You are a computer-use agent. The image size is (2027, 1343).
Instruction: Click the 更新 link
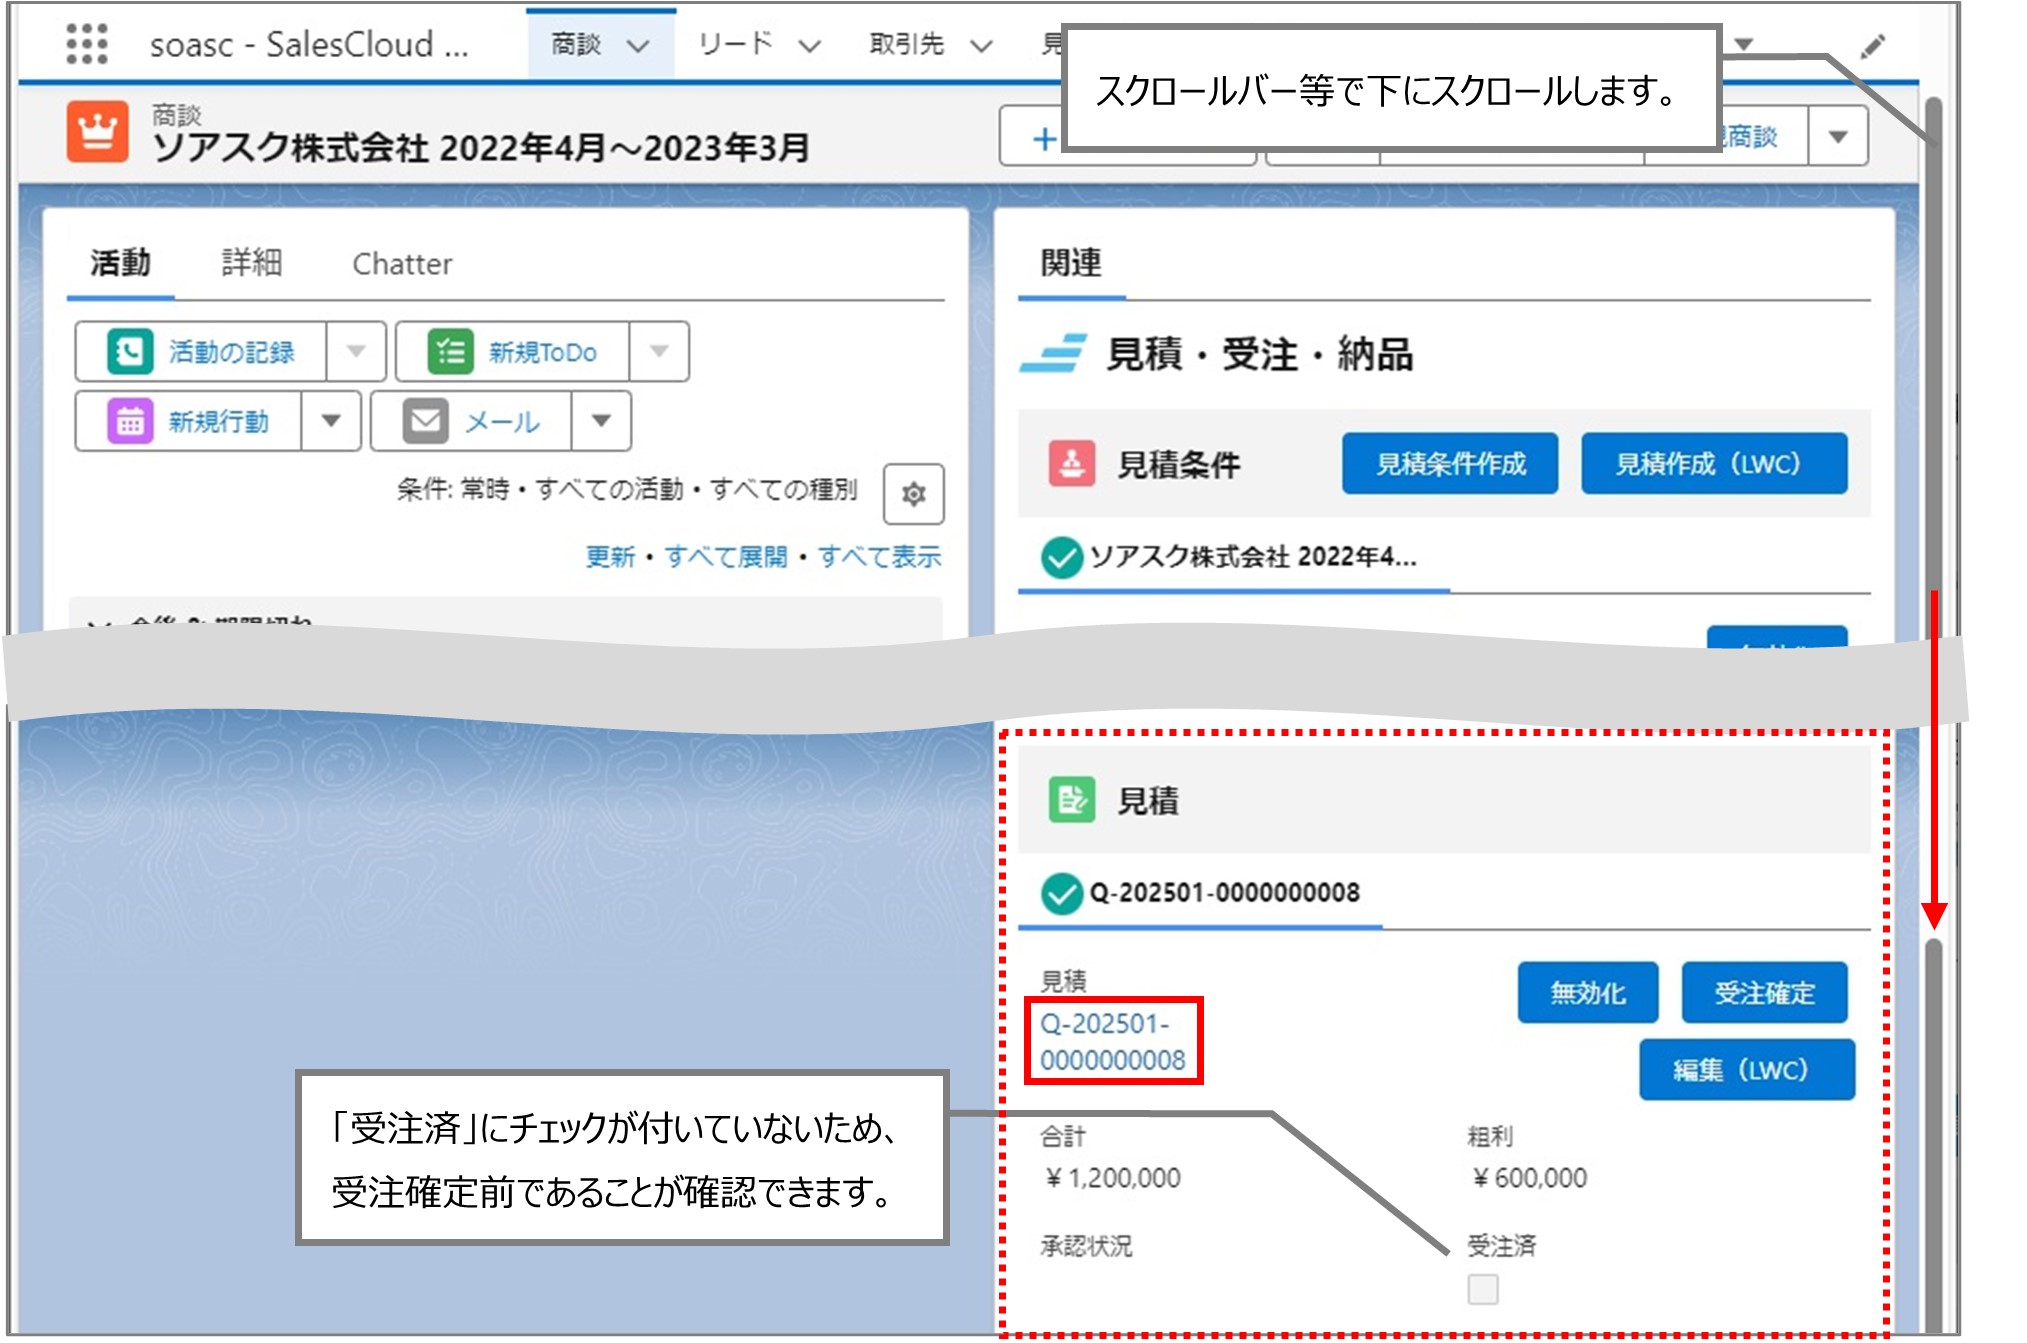click(x=610, y=557)
